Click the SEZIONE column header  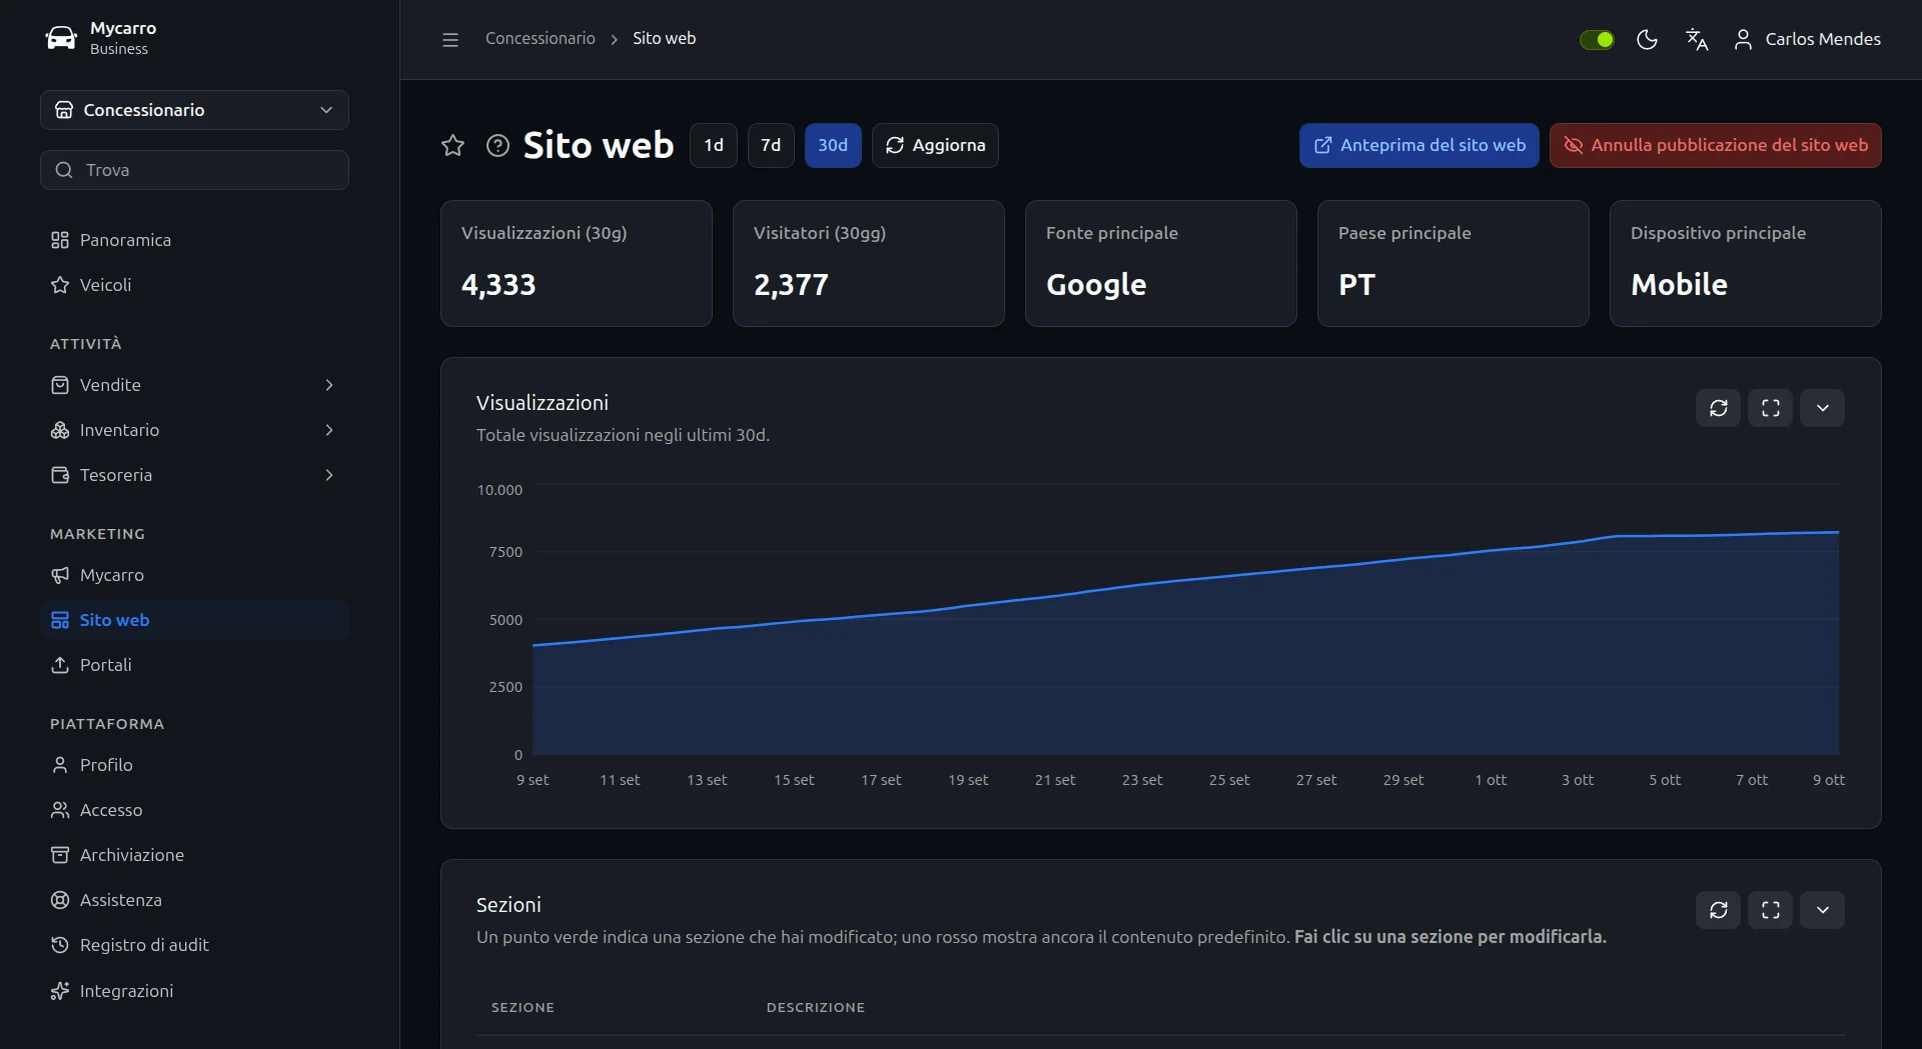click(523, 1007)
